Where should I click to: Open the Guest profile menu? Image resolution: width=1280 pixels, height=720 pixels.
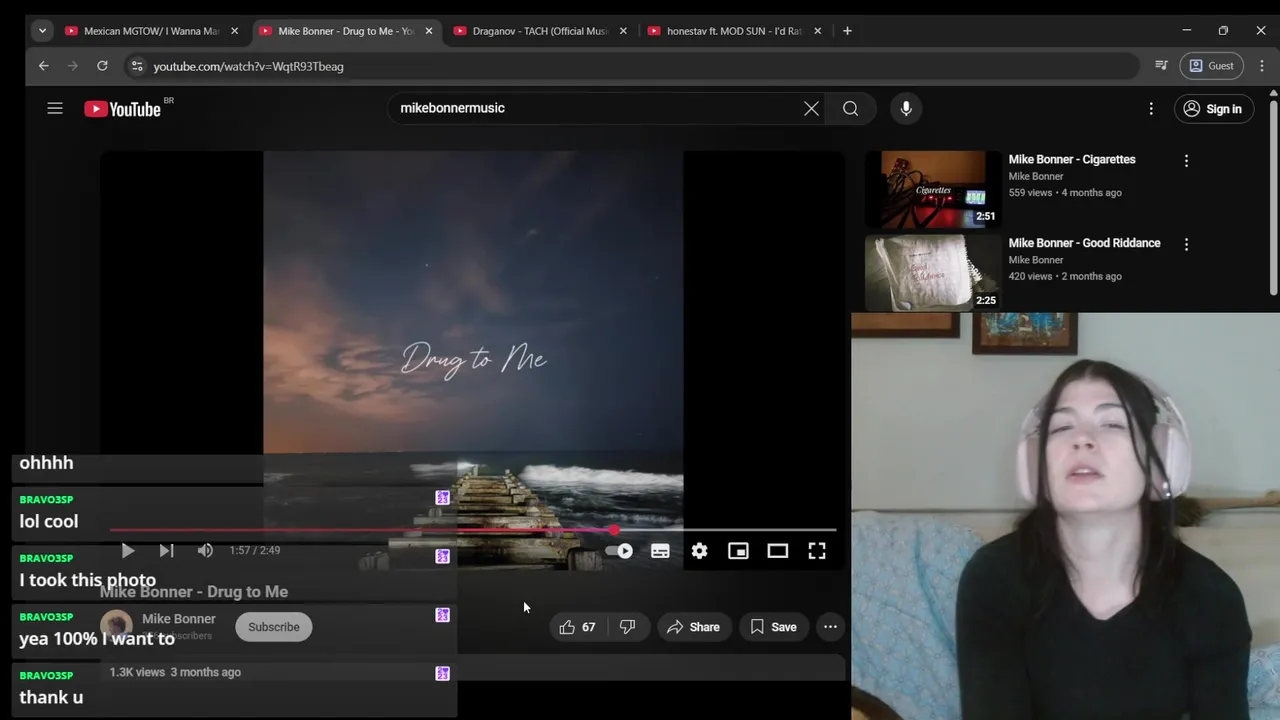[x=1211, y=66]
